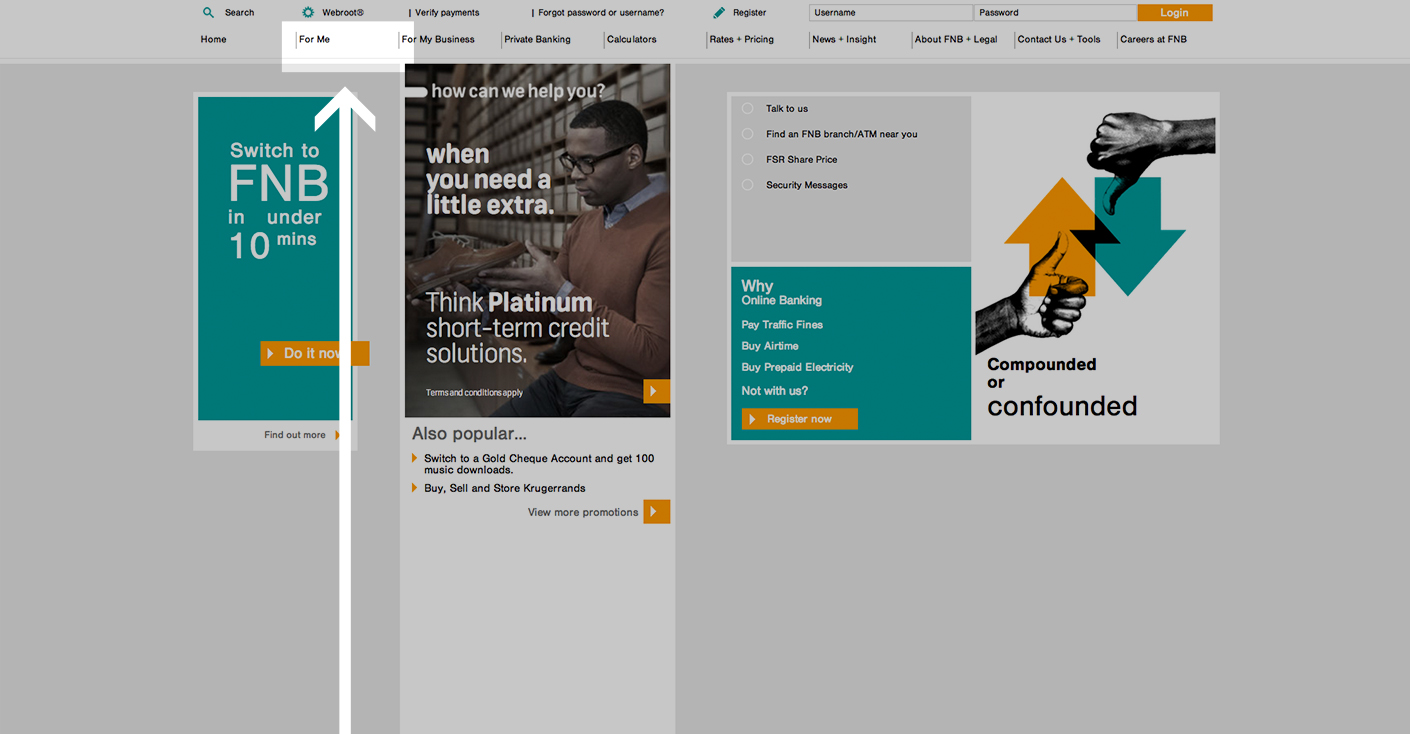1410x734 pixels.
Task: Click the Buy Airtime link
Action: 770,346
